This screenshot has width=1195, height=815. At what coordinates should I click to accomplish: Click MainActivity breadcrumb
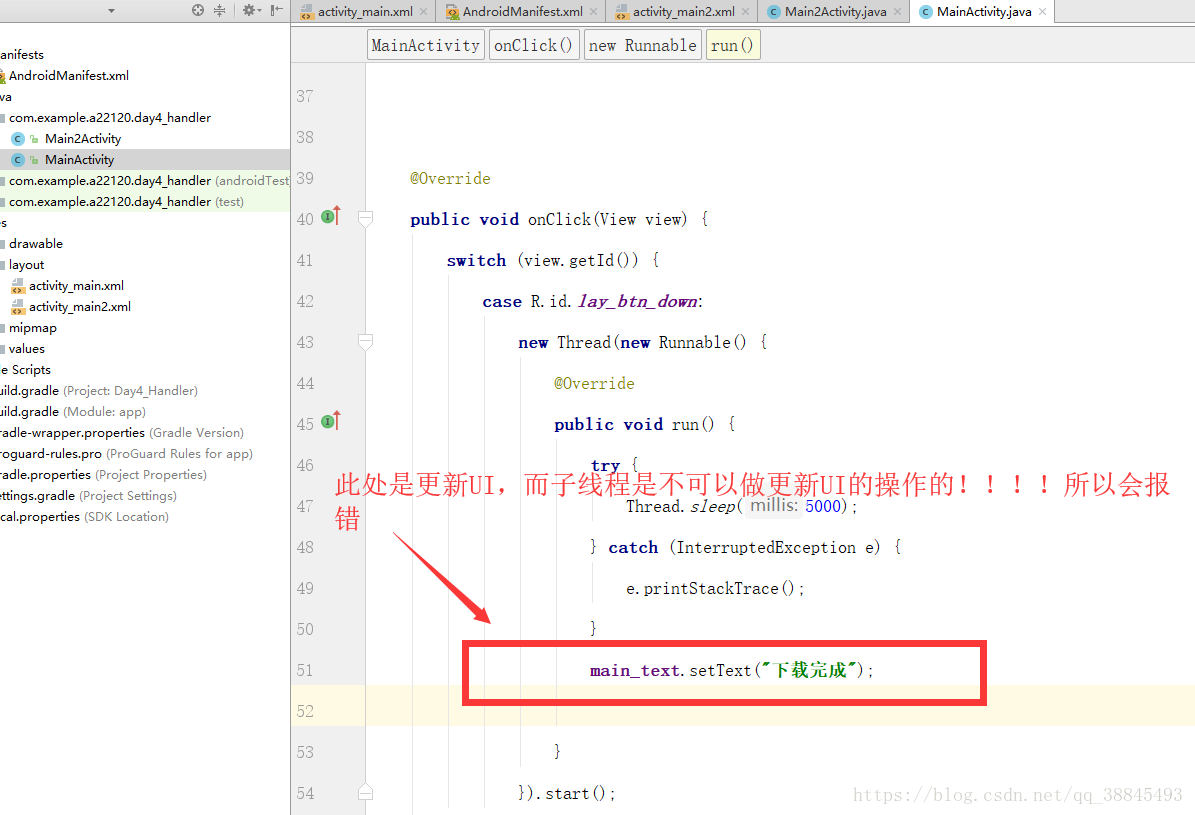coord(425,45)
